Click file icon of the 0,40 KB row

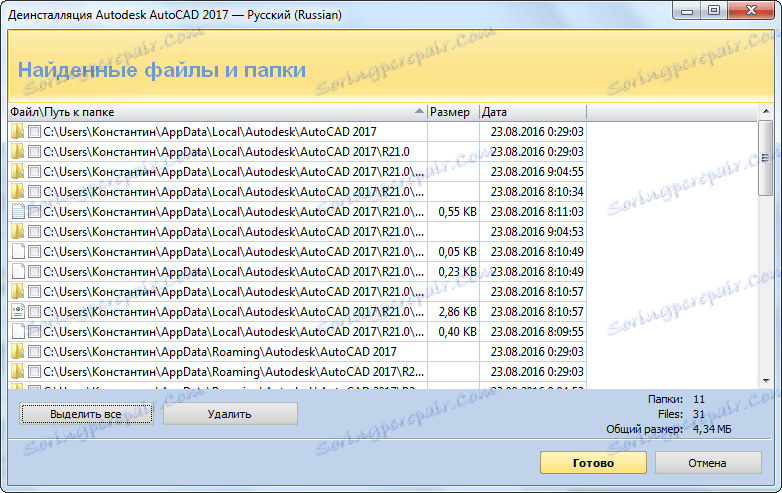pyautogui.click(x=18, y=331)
